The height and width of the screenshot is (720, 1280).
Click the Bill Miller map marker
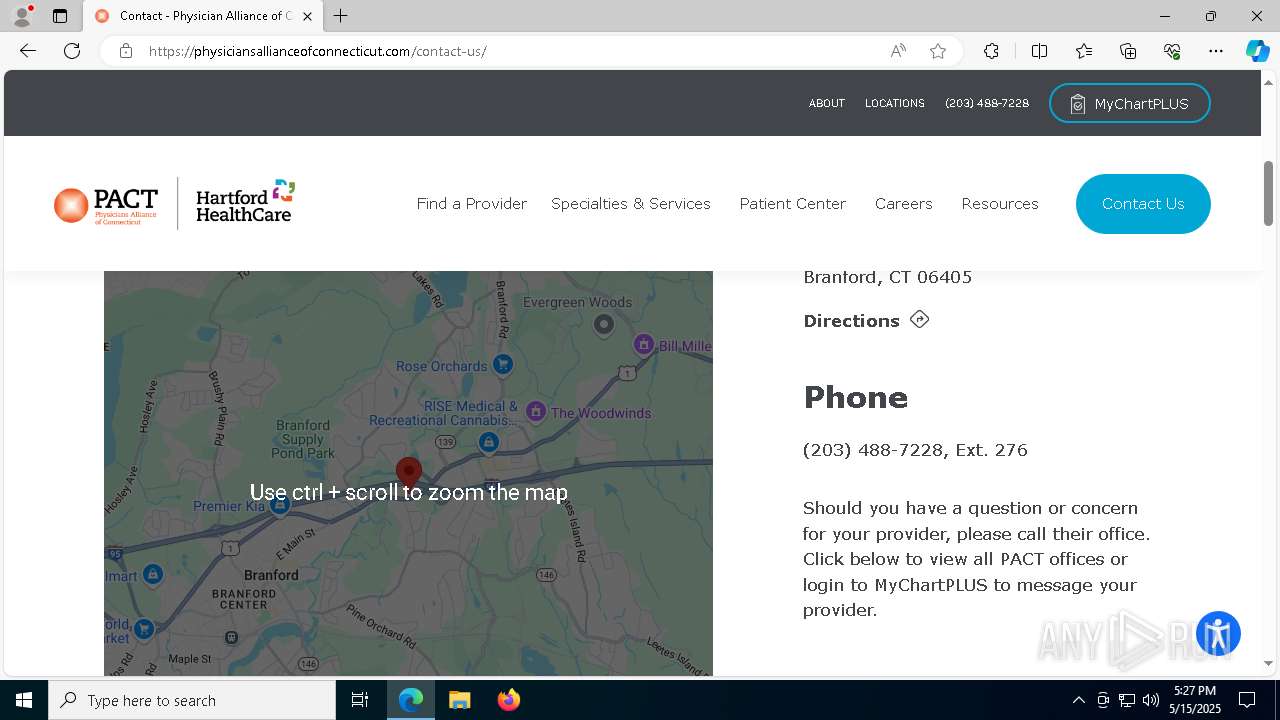tap(644, 345)
